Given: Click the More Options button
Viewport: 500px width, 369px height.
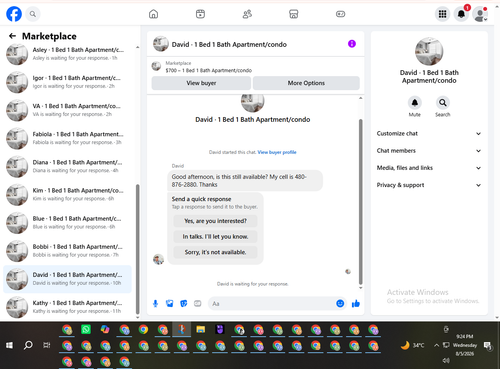Looking at the screenshot, I should [306, 83].
